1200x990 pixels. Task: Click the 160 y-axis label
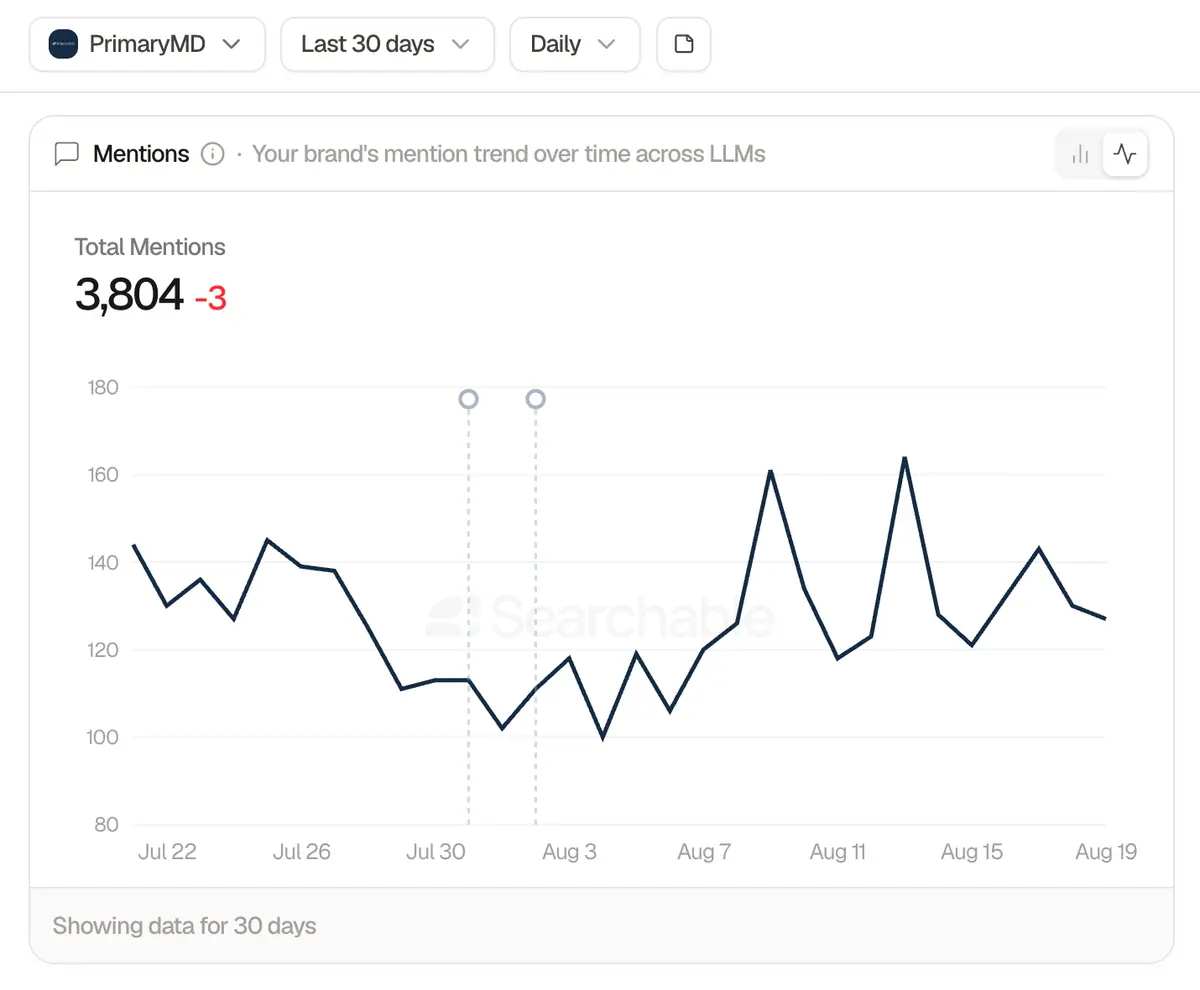pos(103,475)
